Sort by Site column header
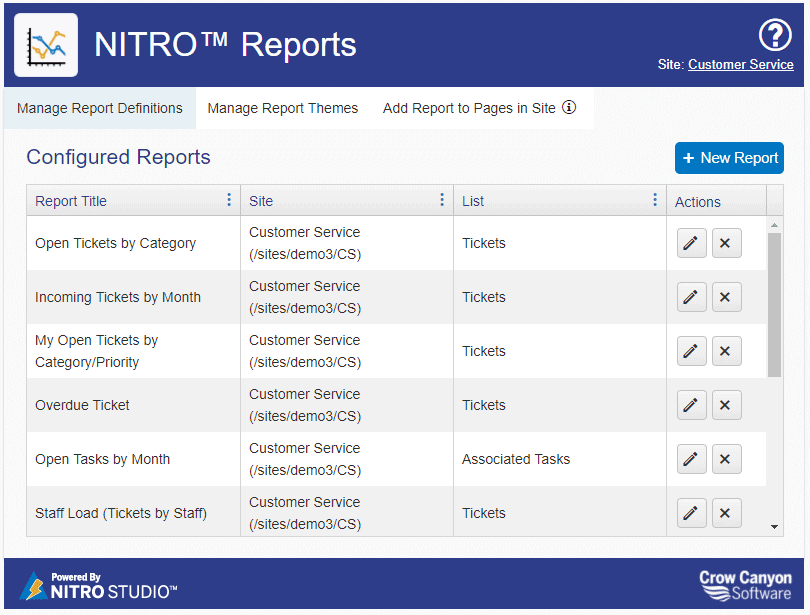This screenshot has height=615, width=810. 261,201
